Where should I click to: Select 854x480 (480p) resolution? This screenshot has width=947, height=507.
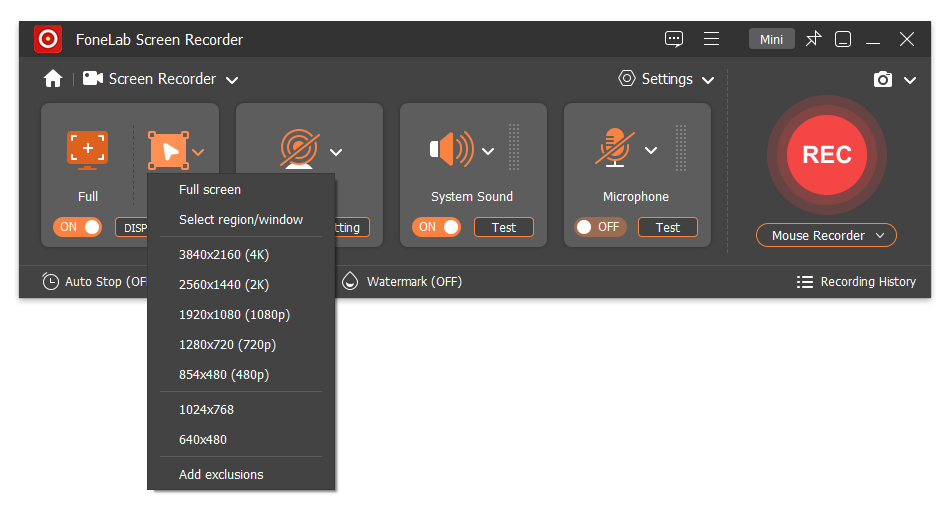(x=241, y=375)
